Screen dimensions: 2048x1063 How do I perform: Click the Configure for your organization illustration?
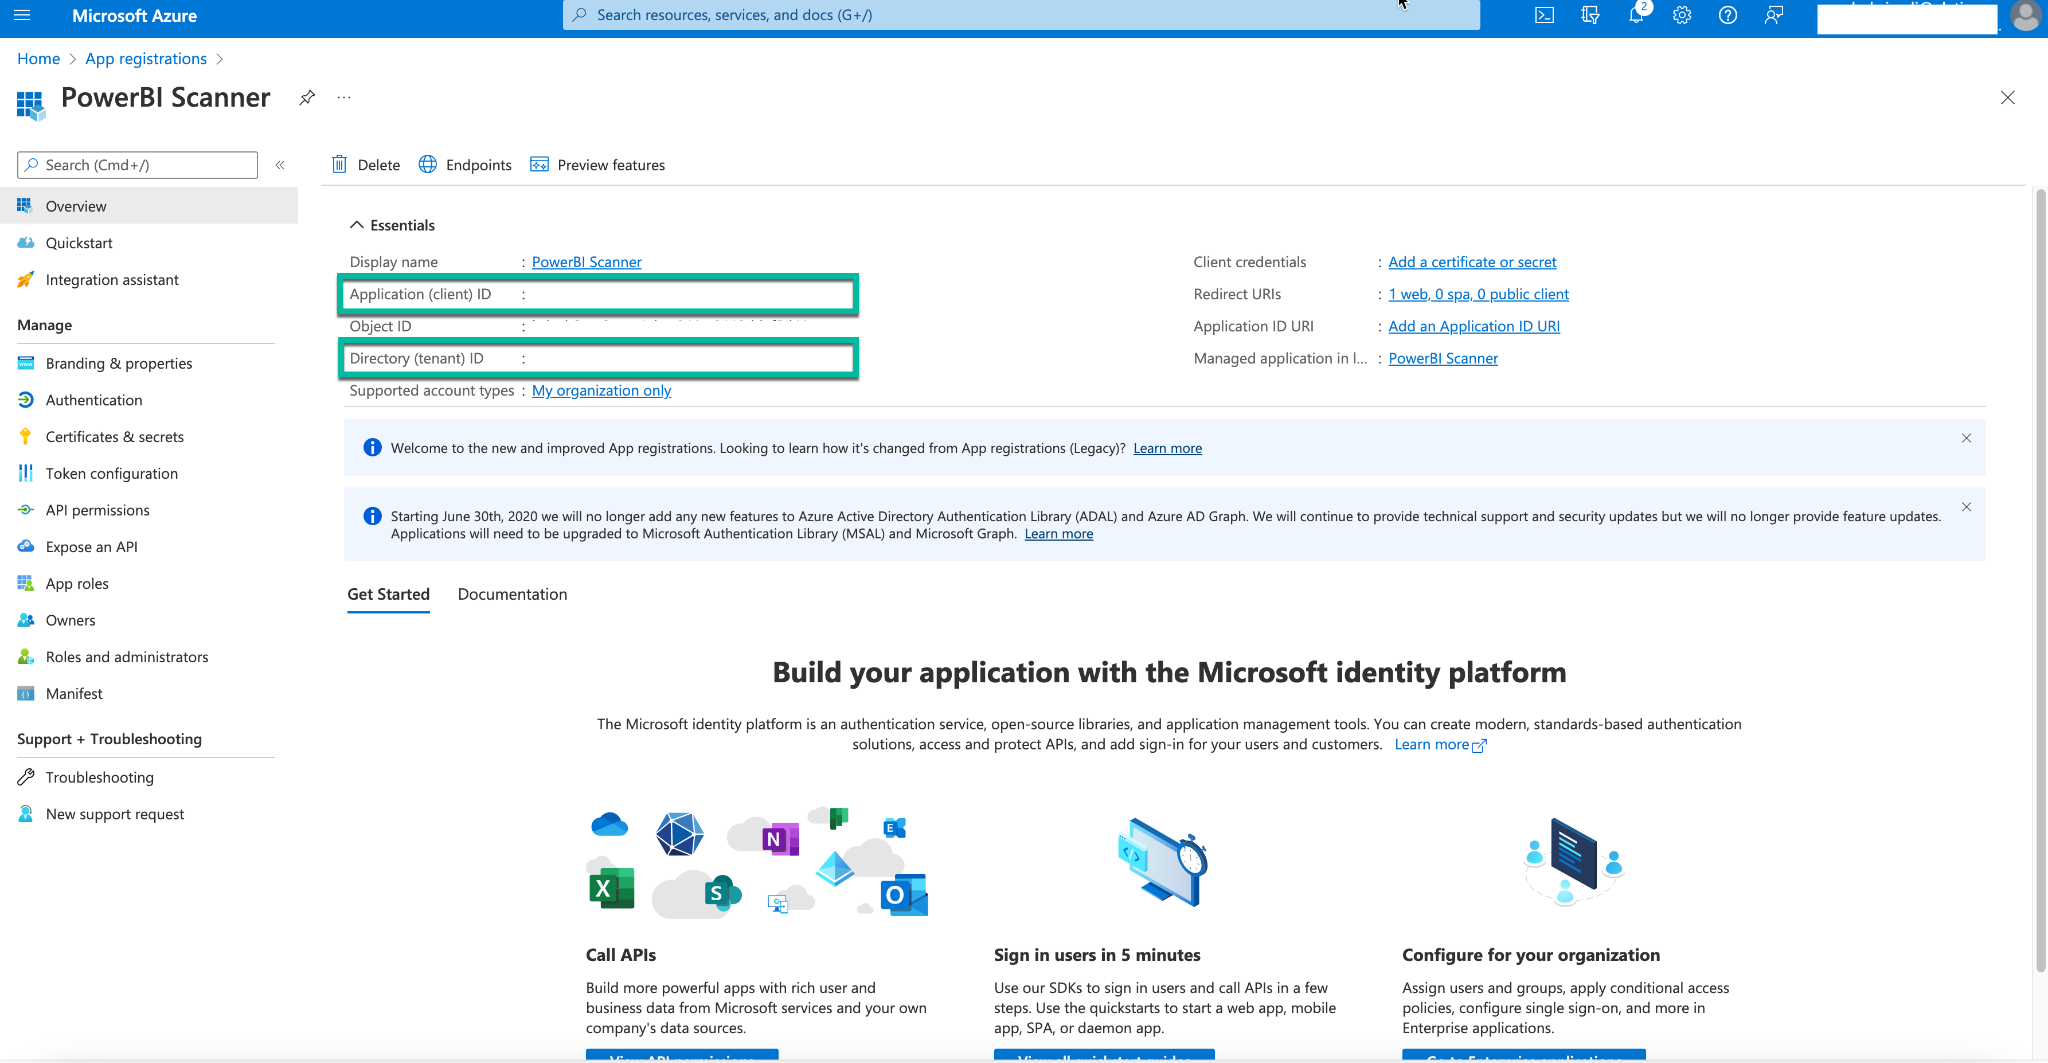coord(1574,861)
